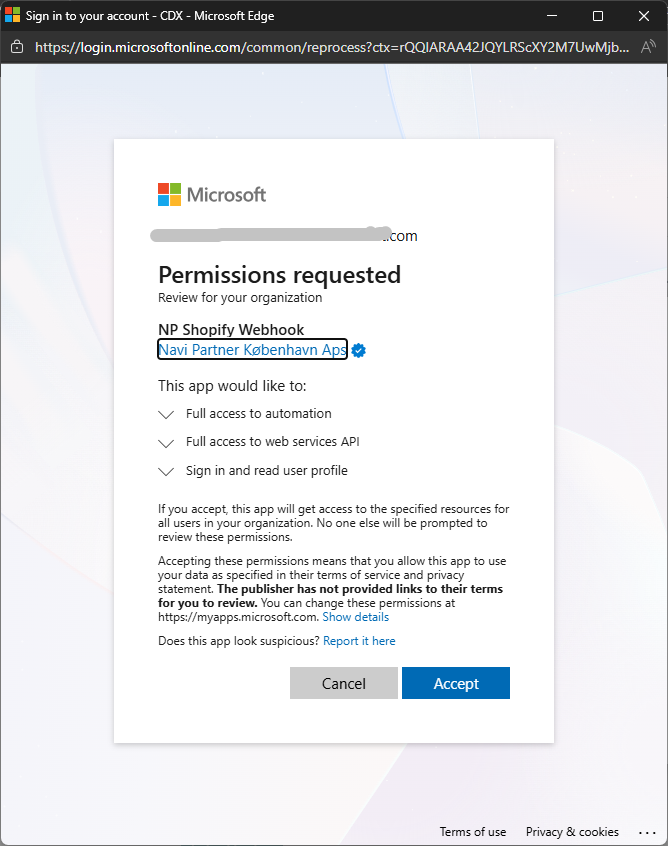Screen dimensions: 668x846
Task: Cancel the permissions request
Action: (x=344, y=683)
